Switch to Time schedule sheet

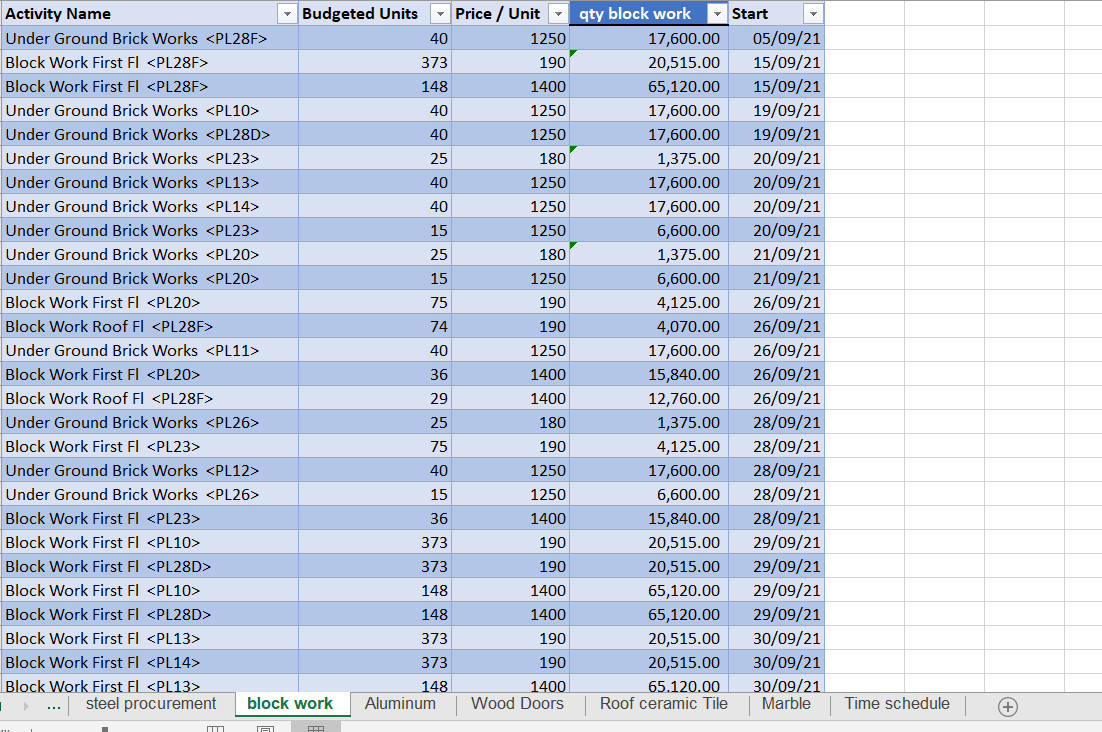pyautogui.click(x=897, y=704)
